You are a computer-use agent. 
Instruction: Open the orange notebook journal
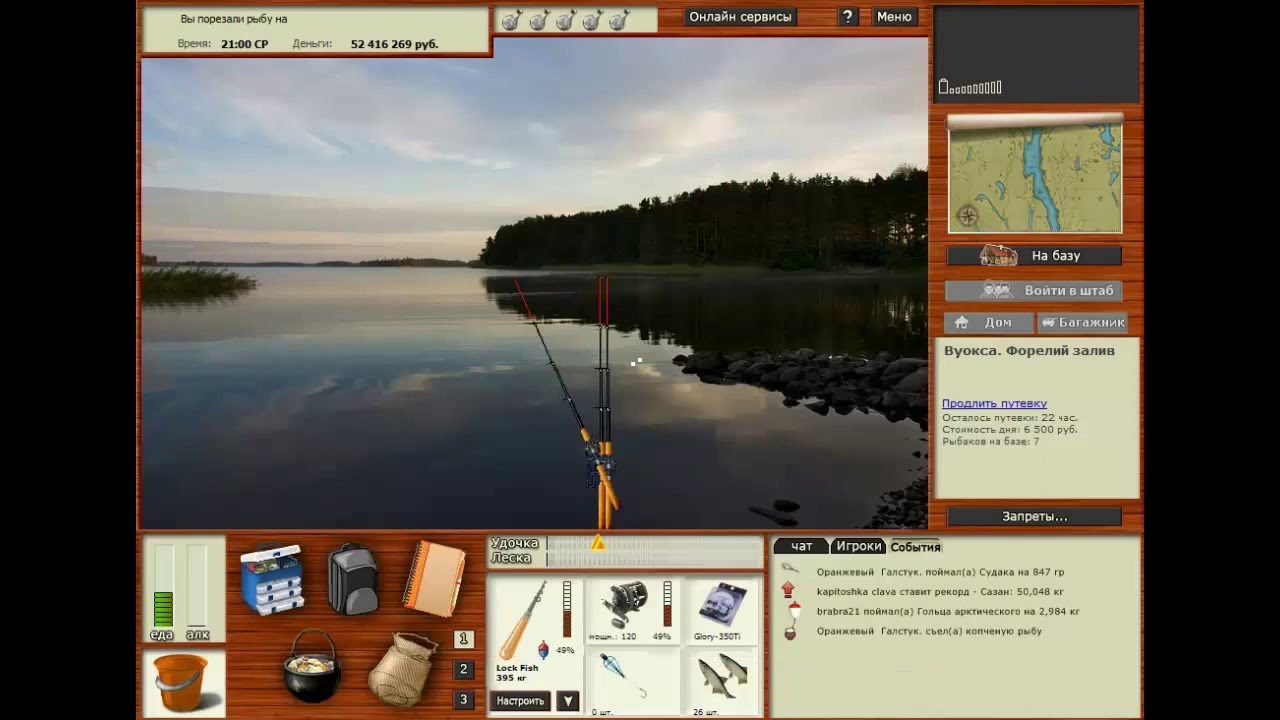434,578
